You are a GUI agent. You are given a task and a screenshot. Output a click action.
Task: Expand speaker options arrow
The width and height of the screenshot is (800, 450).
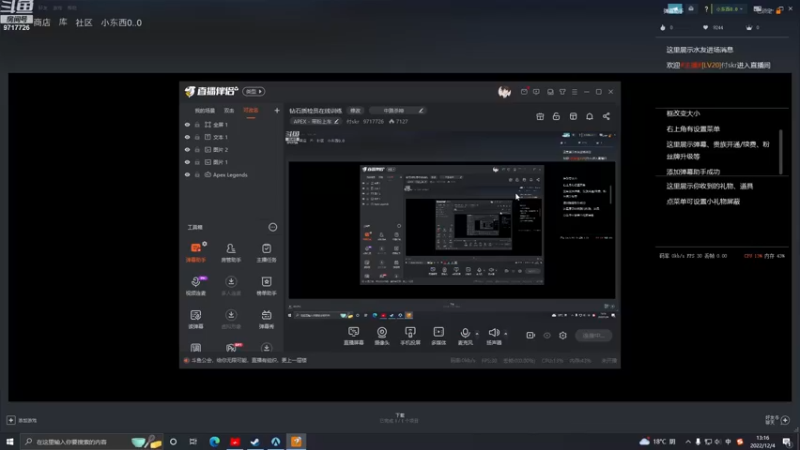coord(506,334)
